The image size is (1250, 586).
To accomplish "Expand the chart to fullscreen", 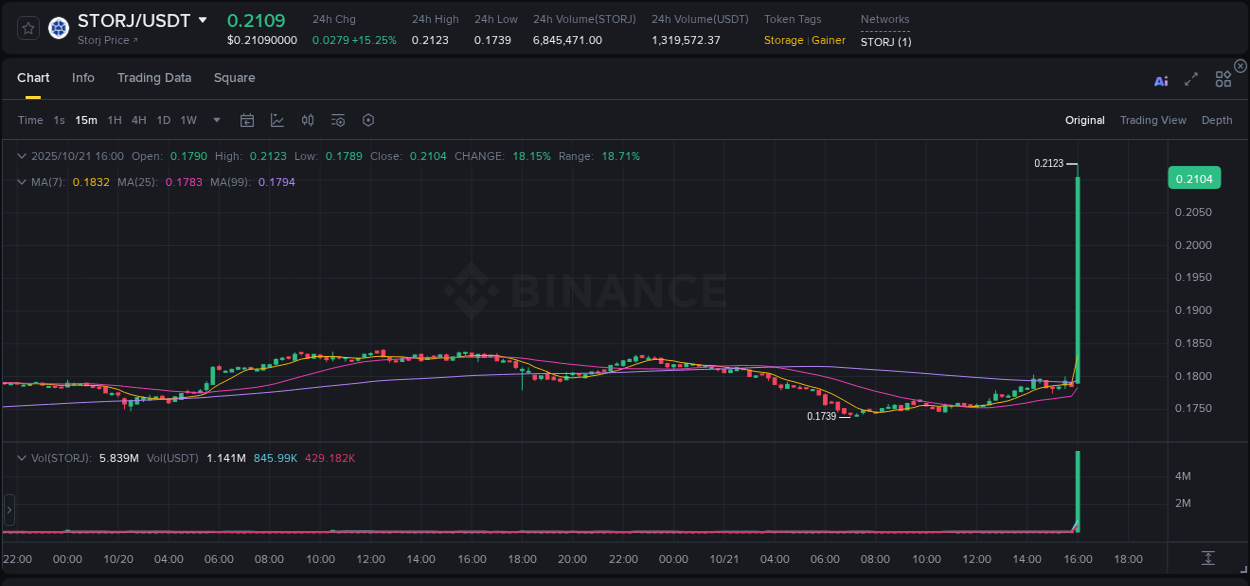I will 1191,80.
